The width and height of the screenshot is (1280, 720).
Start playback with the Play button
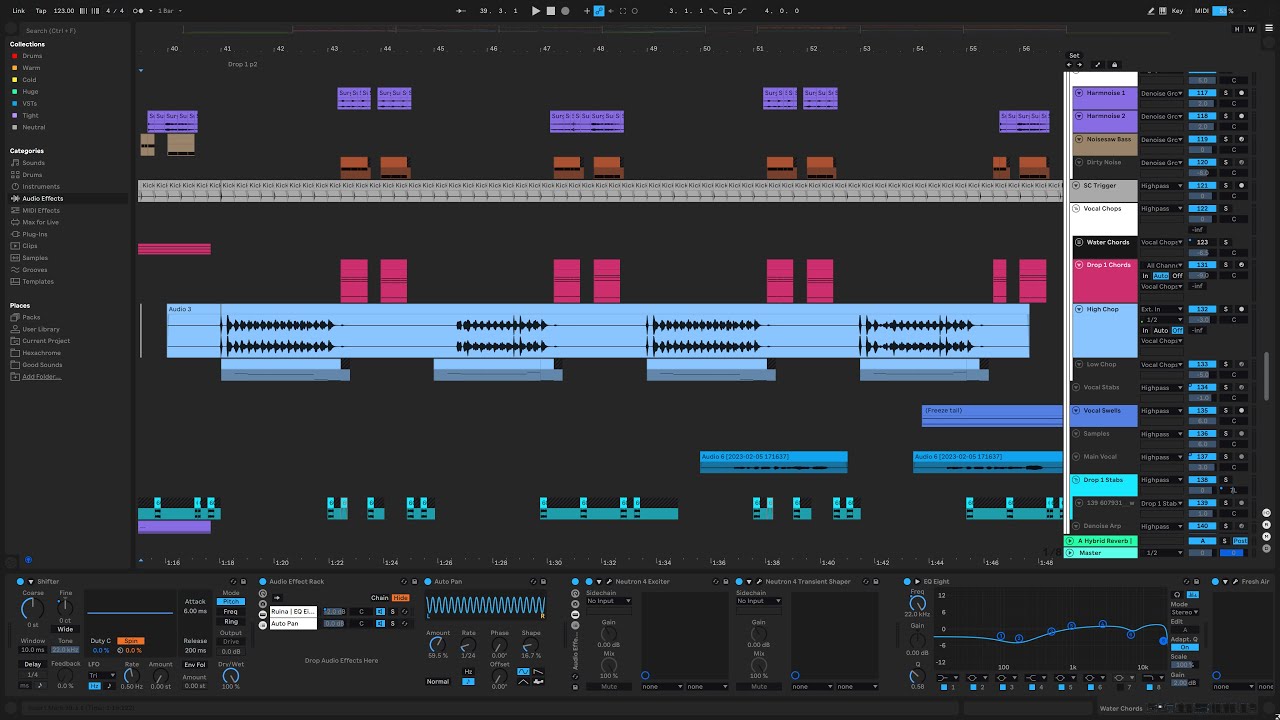536,11
